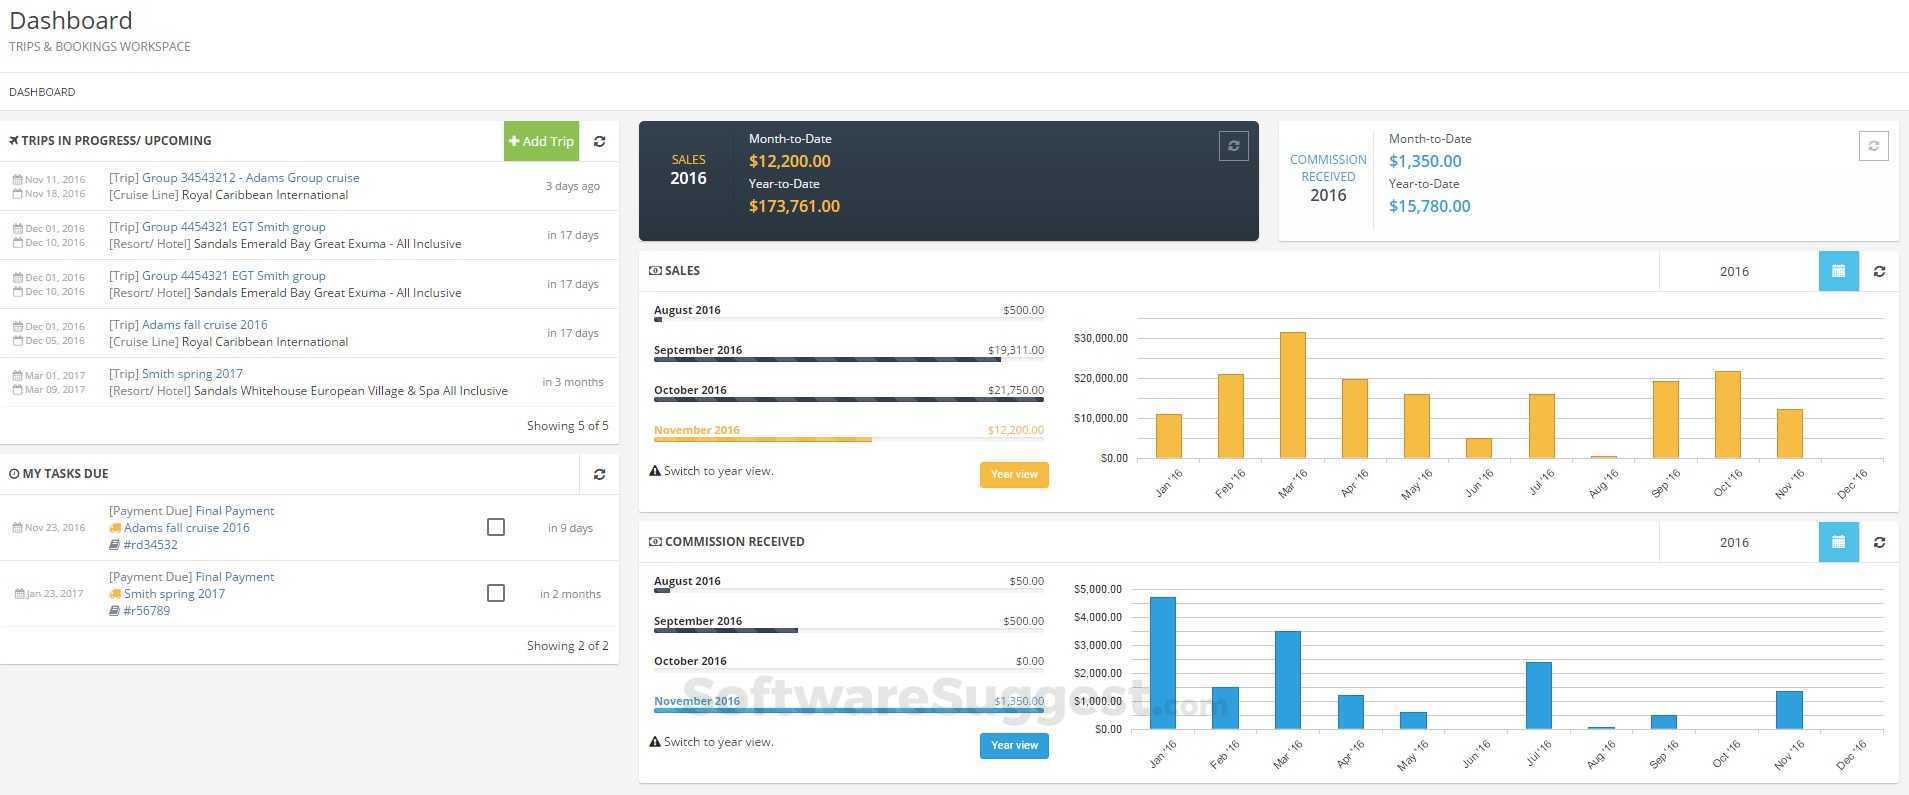The image size is (1909, 795).
Task: Switch Commission panel to Year view
Action: tap(1014, 745)
